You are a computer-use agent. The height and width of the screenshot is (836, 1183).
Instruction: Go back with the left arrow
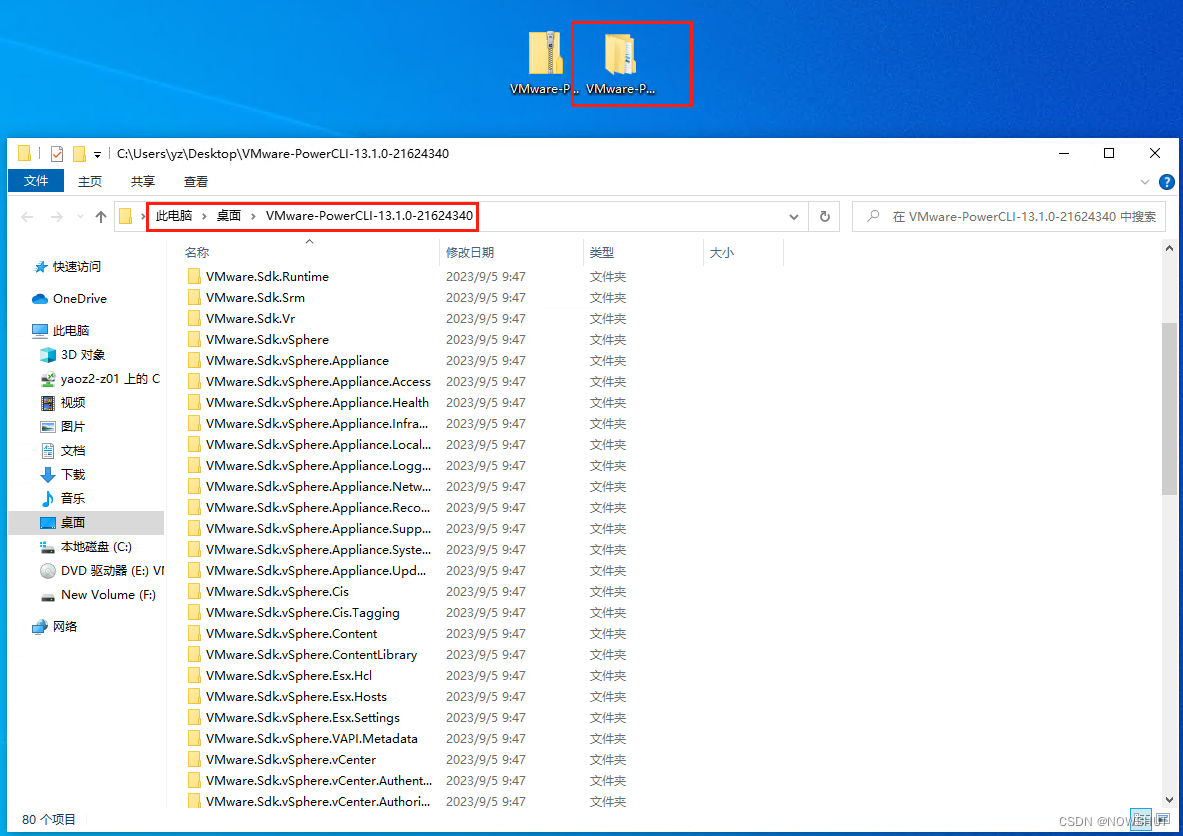click(27, 217)
